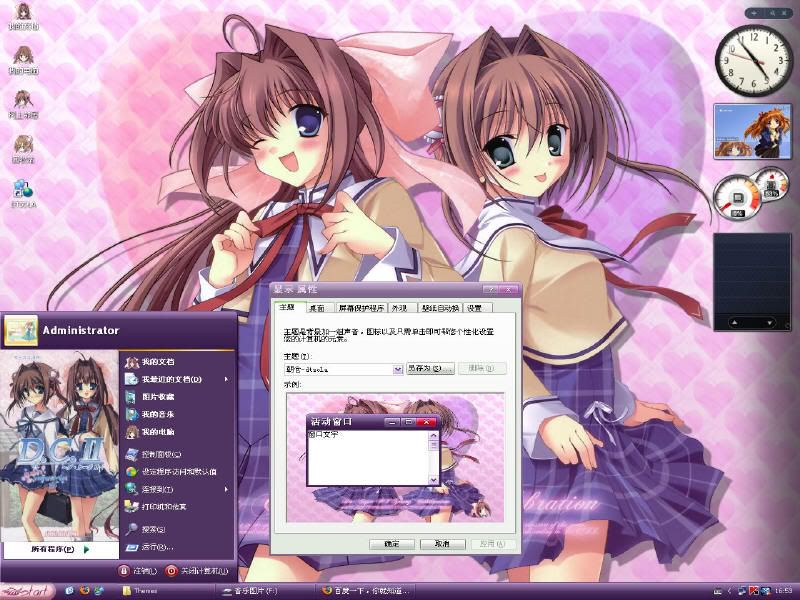This screenshot has width=800, height=600.
Task: Click the plus button atop the sidebar
Action: (755, 13)
